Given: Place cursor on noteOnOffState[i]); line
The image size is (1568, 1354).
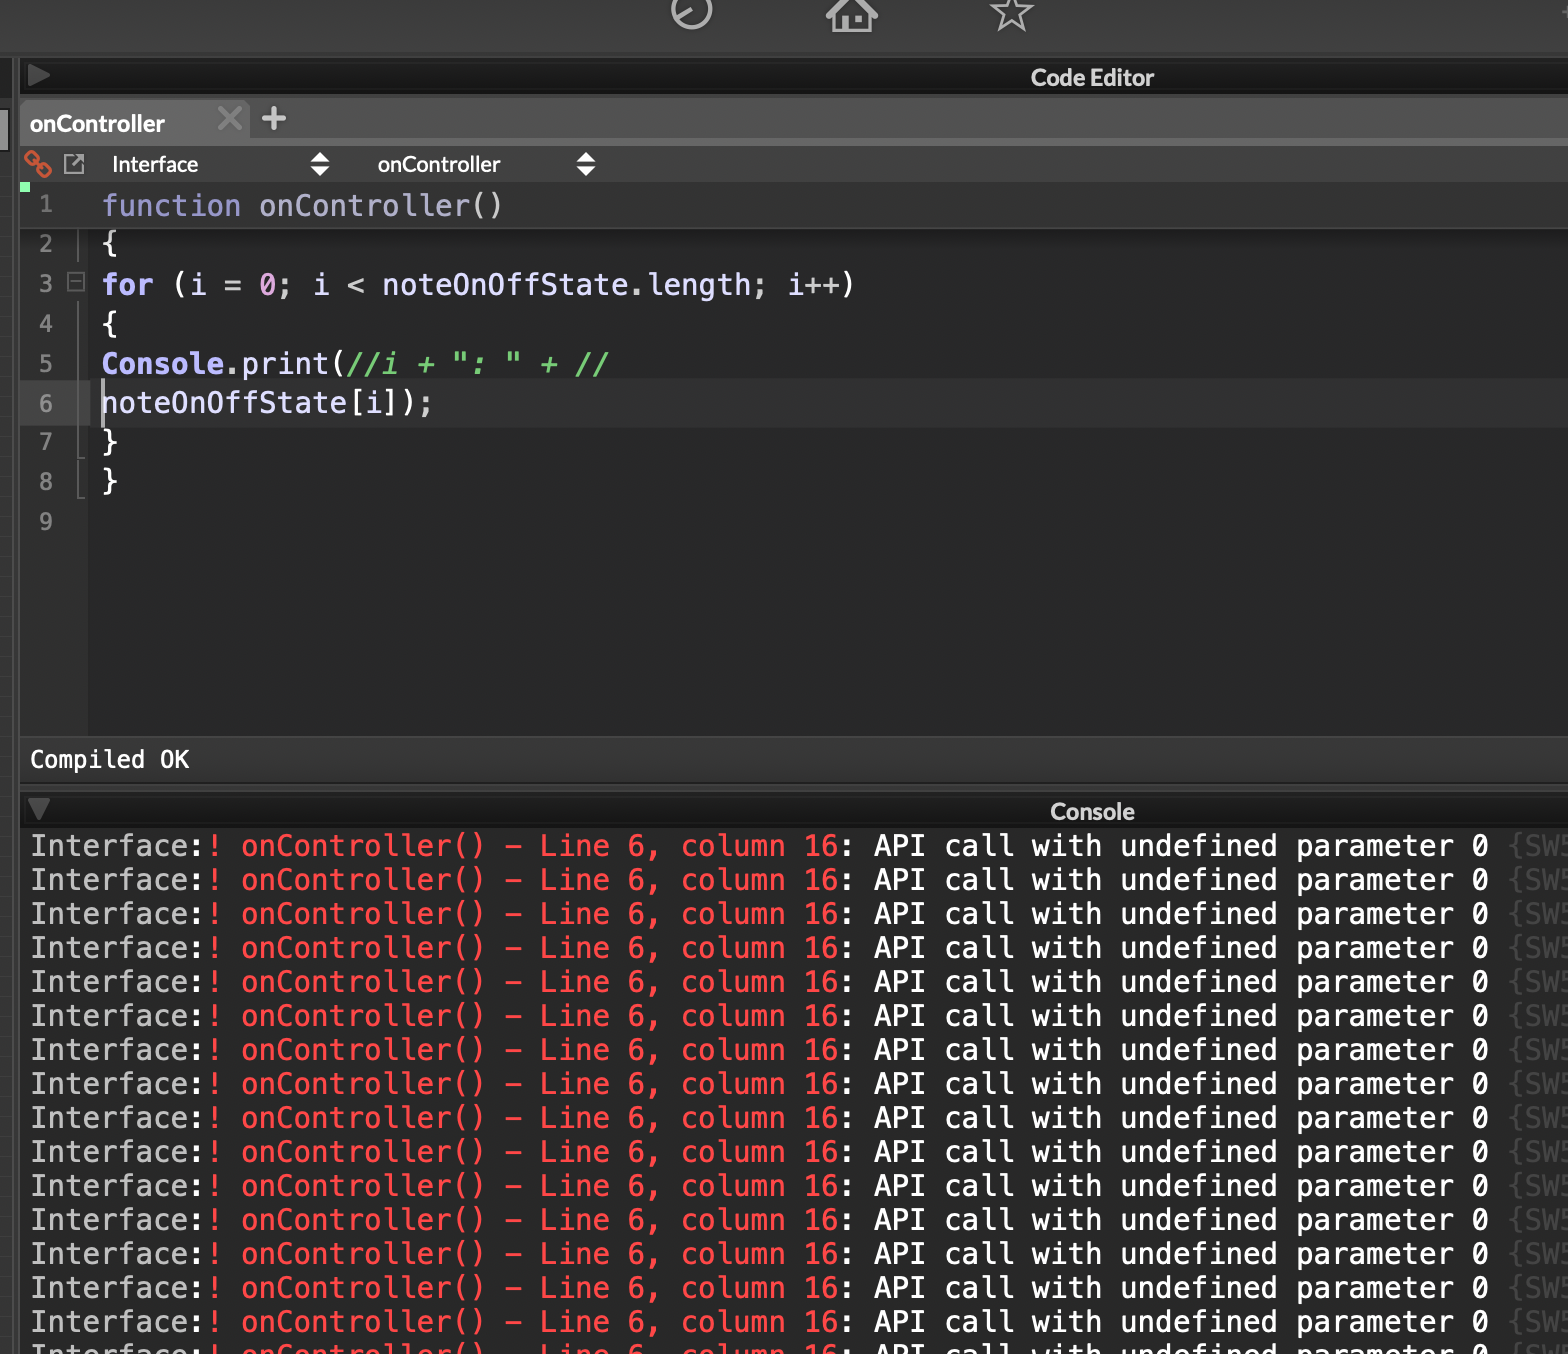Looking at the screenshot, I should [x=267, y=403].
